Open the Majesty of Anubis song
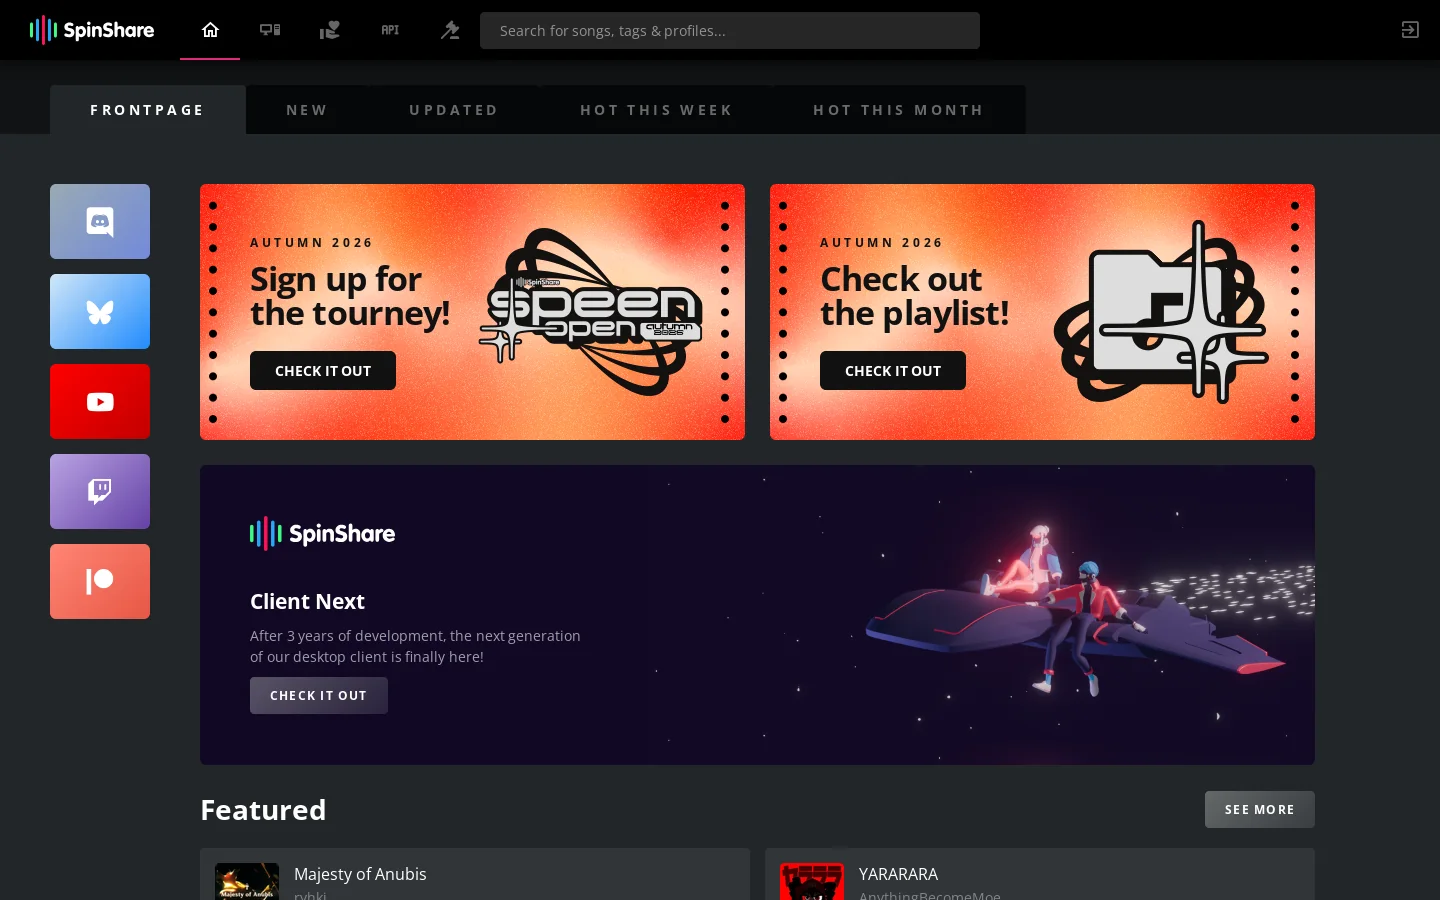Image resolution: width=1440 pixels, height=900 pixels. coord(475,874)
